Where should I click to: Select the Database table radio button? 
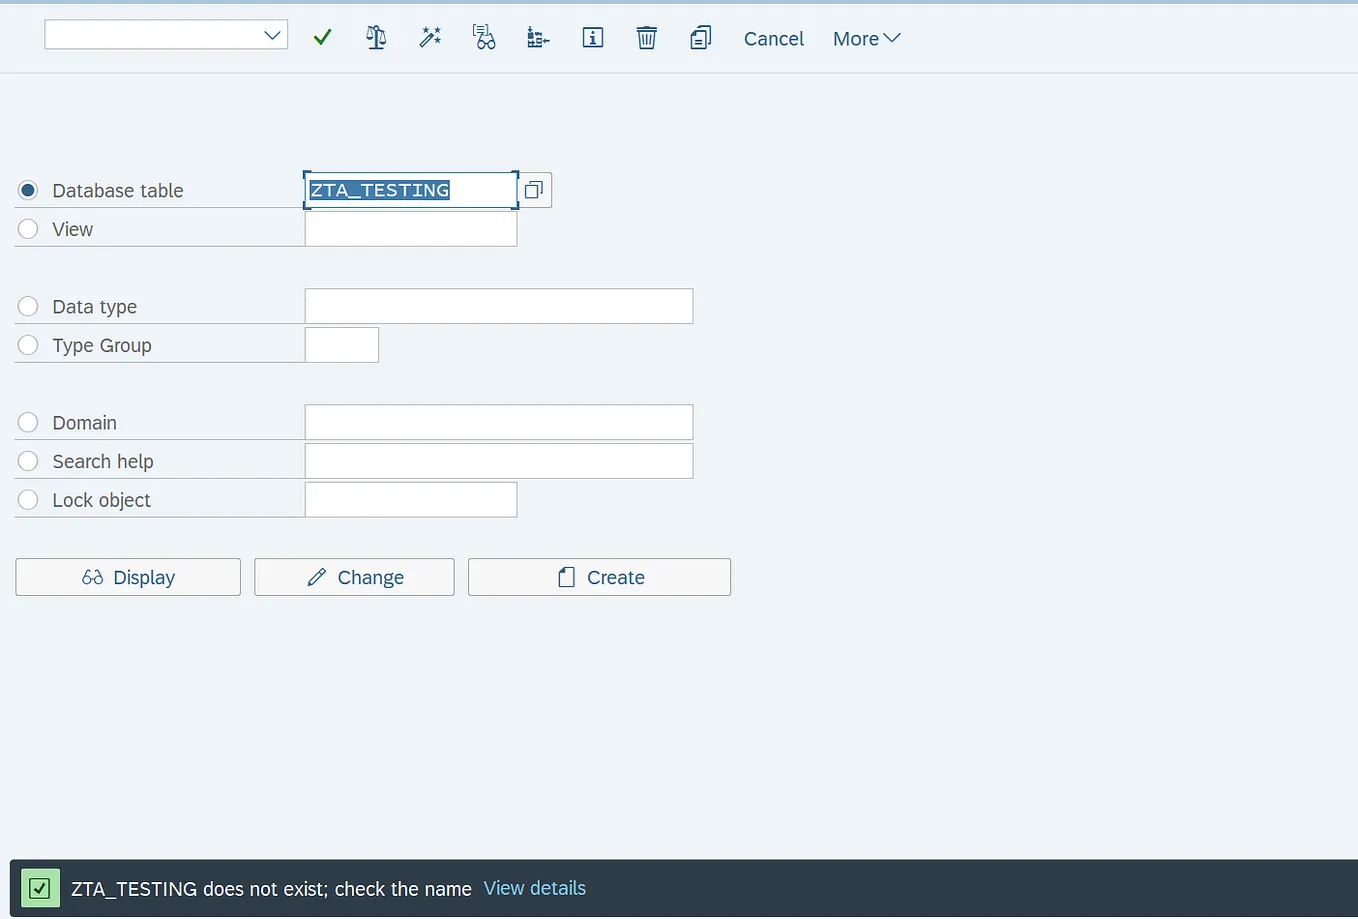pos(27,190)
